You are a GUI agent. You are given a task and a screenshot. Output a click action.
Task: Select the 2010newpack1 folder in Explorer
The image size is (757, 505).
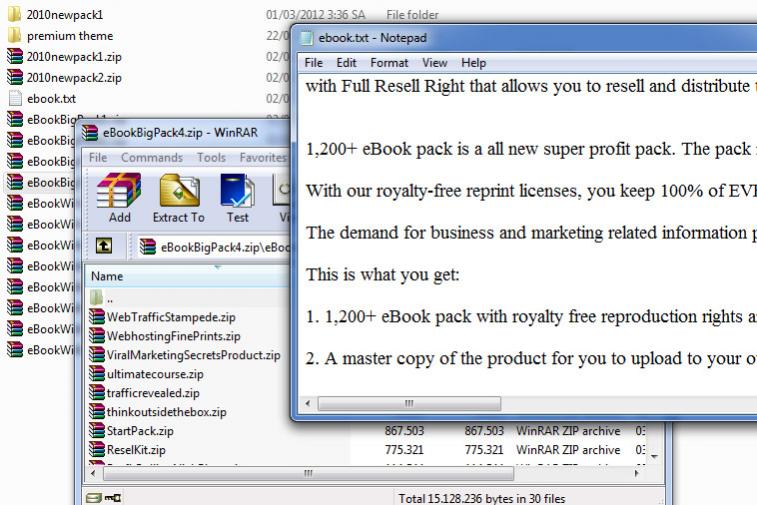[56, 14]
